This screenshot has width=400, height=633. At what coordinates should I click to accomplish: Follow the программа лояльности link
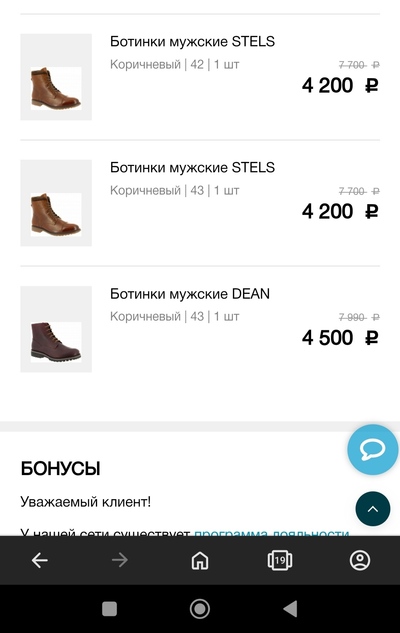pos(272,532)
